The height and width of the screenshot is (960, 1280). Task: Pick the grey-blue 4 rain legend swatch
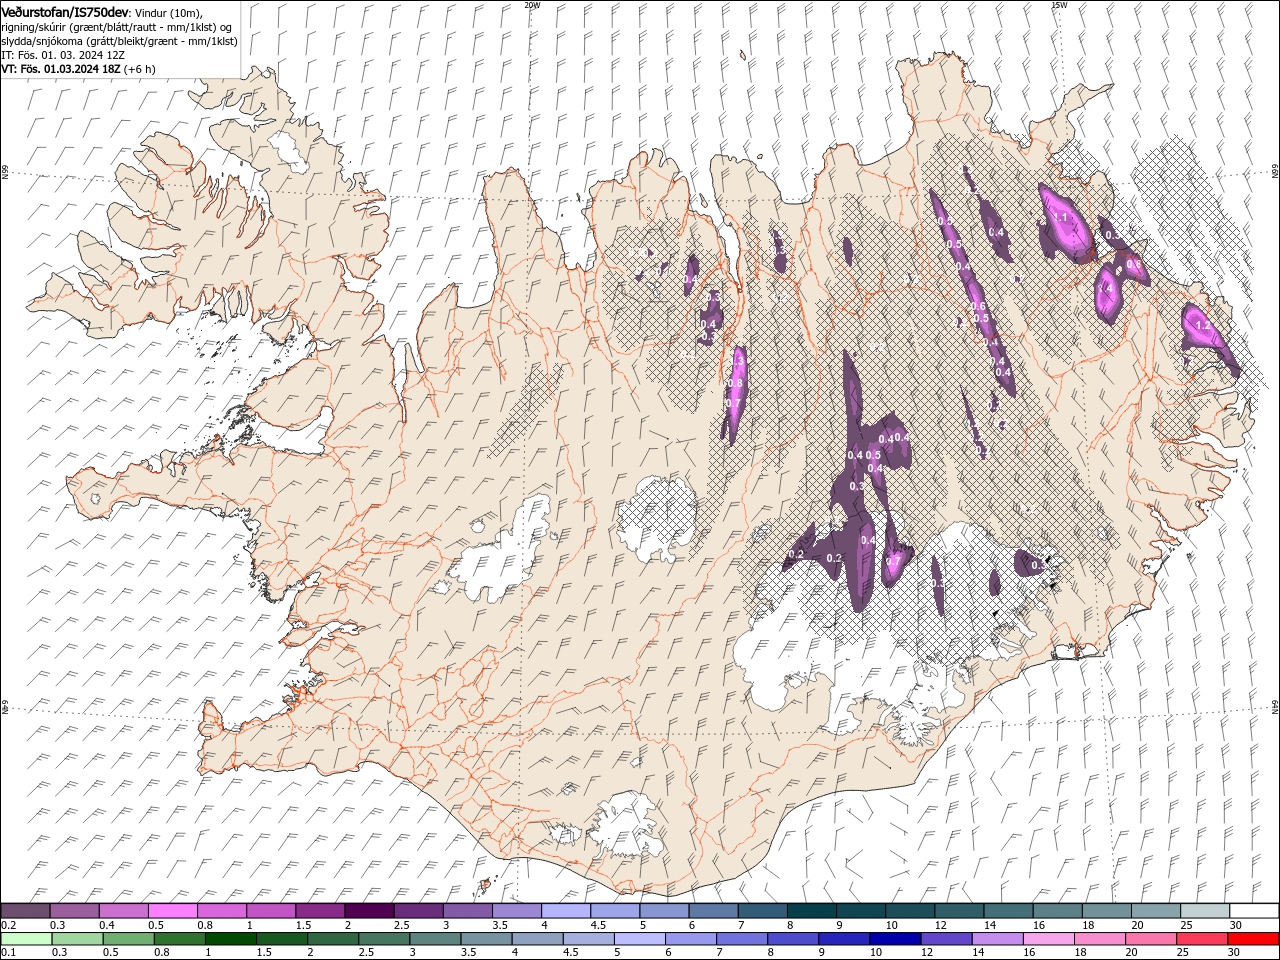coord(536,939)
